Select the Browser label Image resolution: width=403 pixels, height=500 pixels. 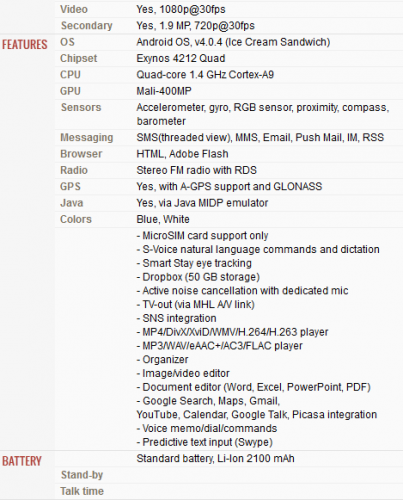coord(81,154)
